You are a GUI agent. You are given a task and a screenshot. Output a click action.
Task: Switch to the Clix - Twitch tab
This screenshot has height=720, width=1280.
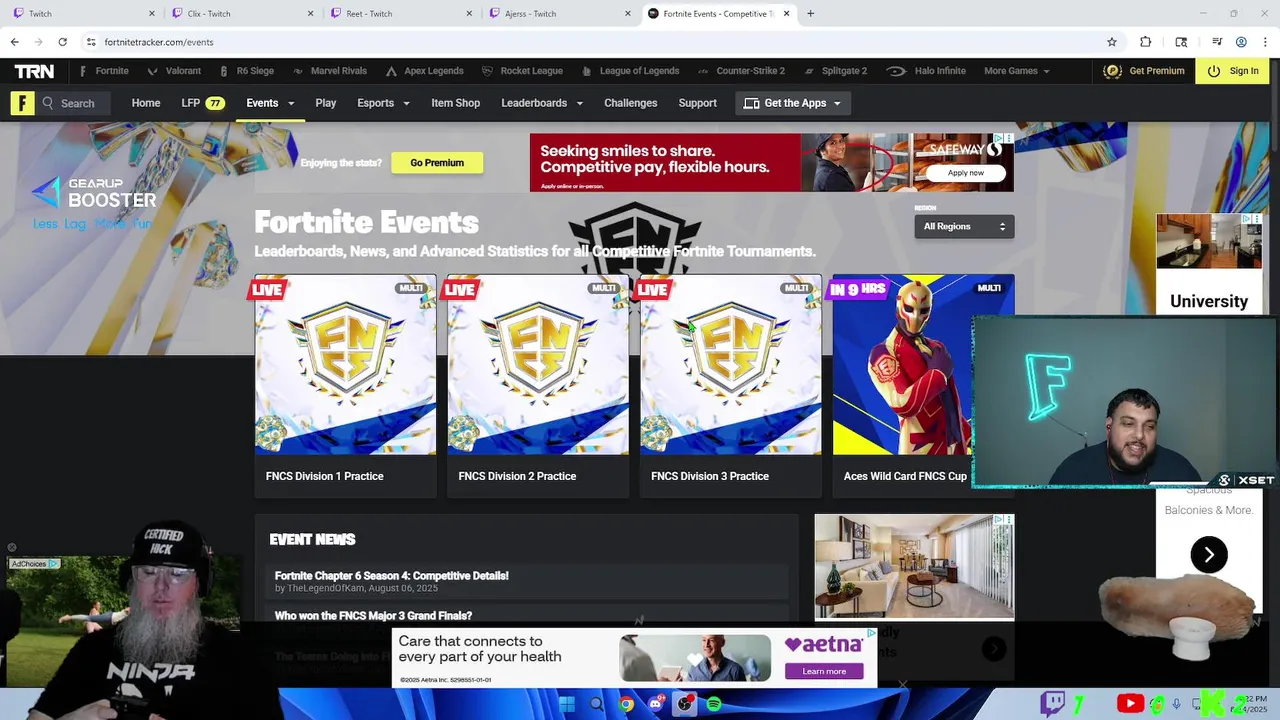242,14
